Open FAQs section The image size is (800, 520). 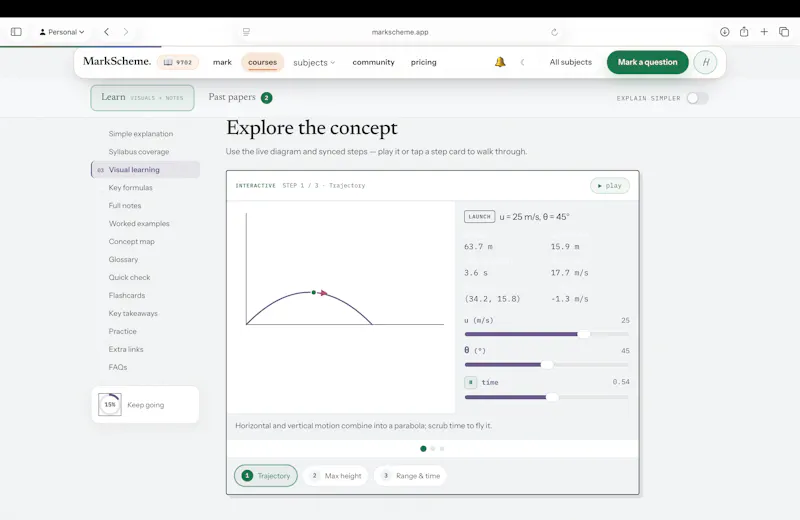pyautogui.click(x=118, y=367)
